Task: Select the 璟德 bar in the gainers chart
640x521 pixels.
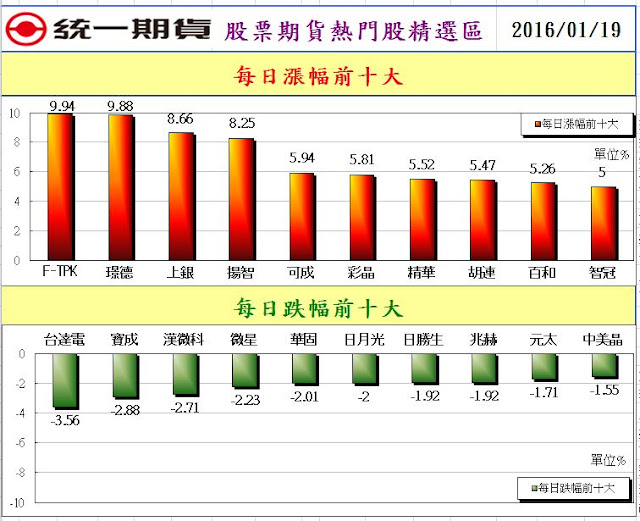Action: [121, 188]
